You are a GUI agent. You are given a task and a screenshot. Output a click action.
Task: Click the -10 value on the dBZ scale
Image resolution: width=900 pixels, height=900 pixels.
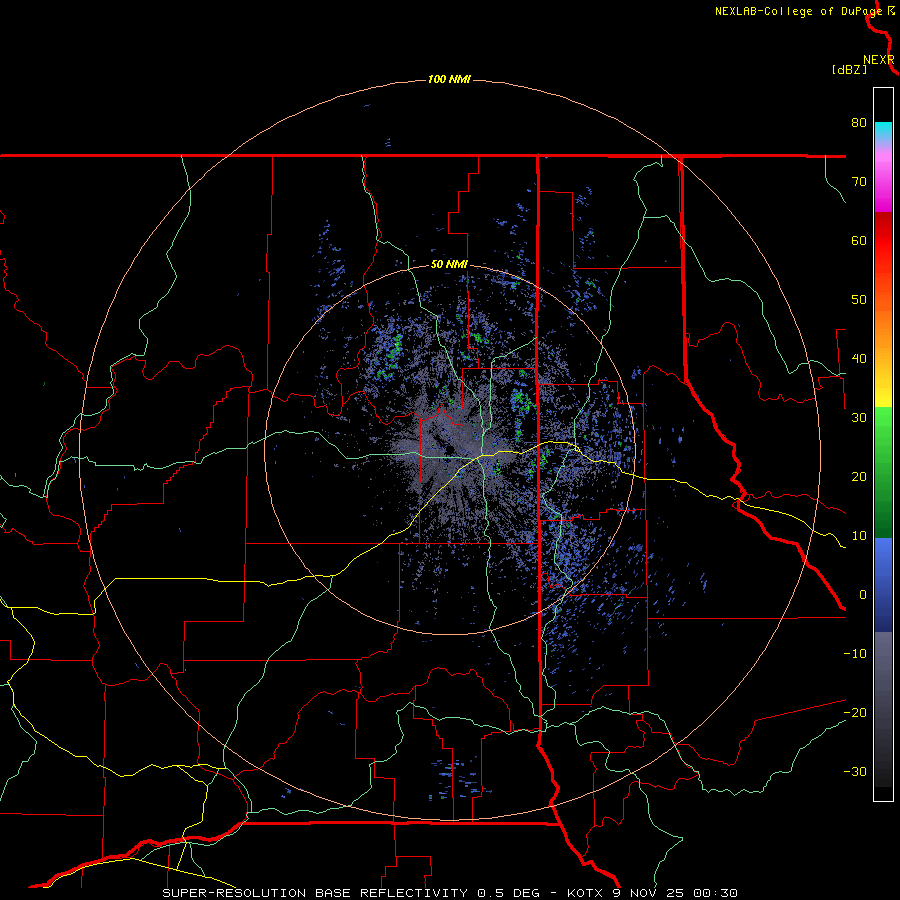855,654
